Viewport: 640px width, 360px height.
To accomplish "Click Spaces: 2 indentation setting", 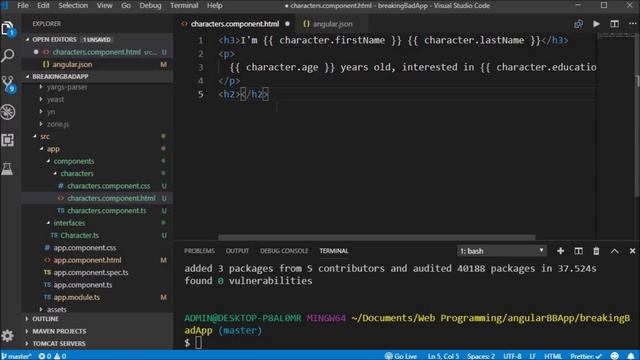I will [481, 356].
